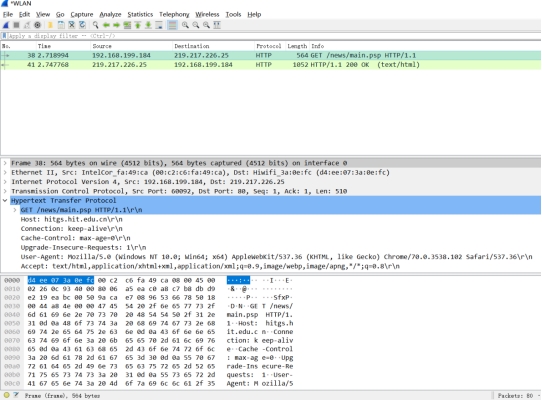Expand Transmission Control Protocol section
The width and height of the screenshot is (542, 400).
5,191
